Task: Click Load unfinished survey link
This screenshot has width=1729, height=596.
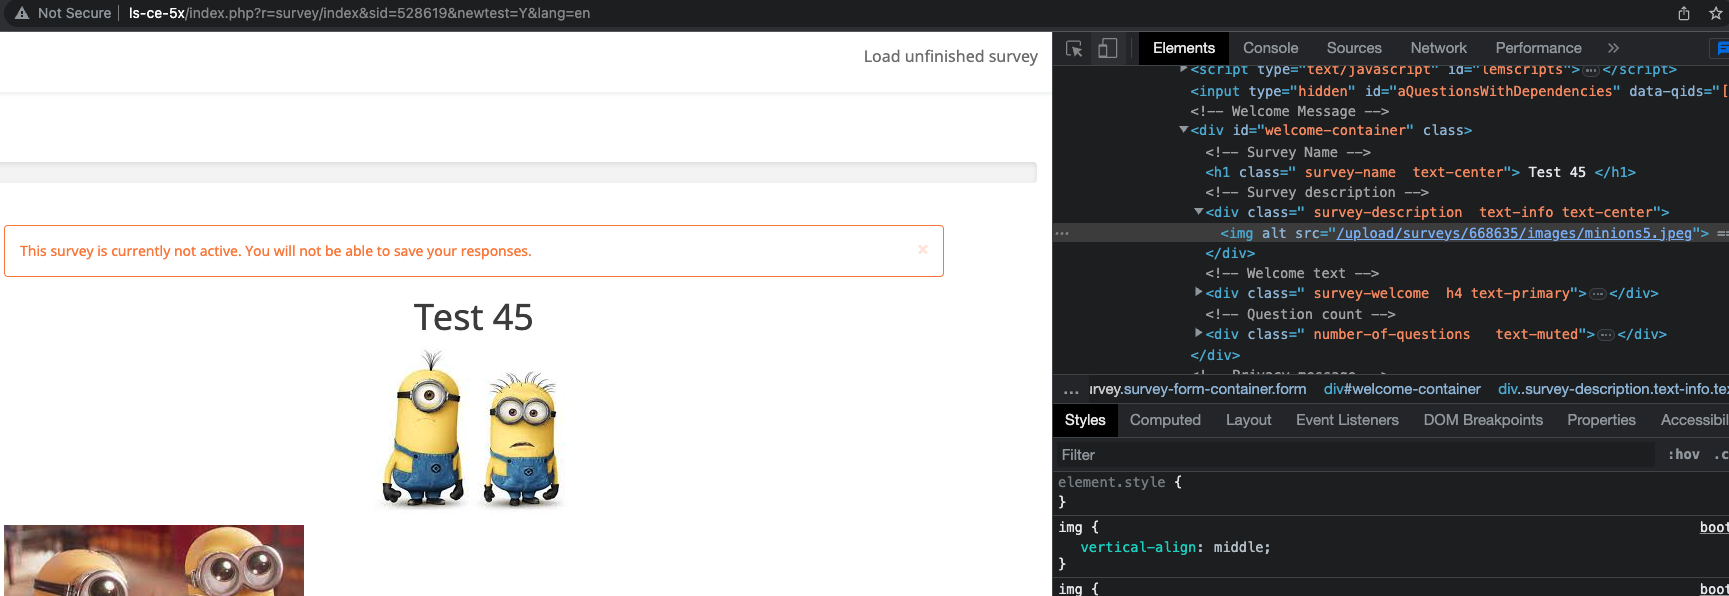Action: point(950,57)
